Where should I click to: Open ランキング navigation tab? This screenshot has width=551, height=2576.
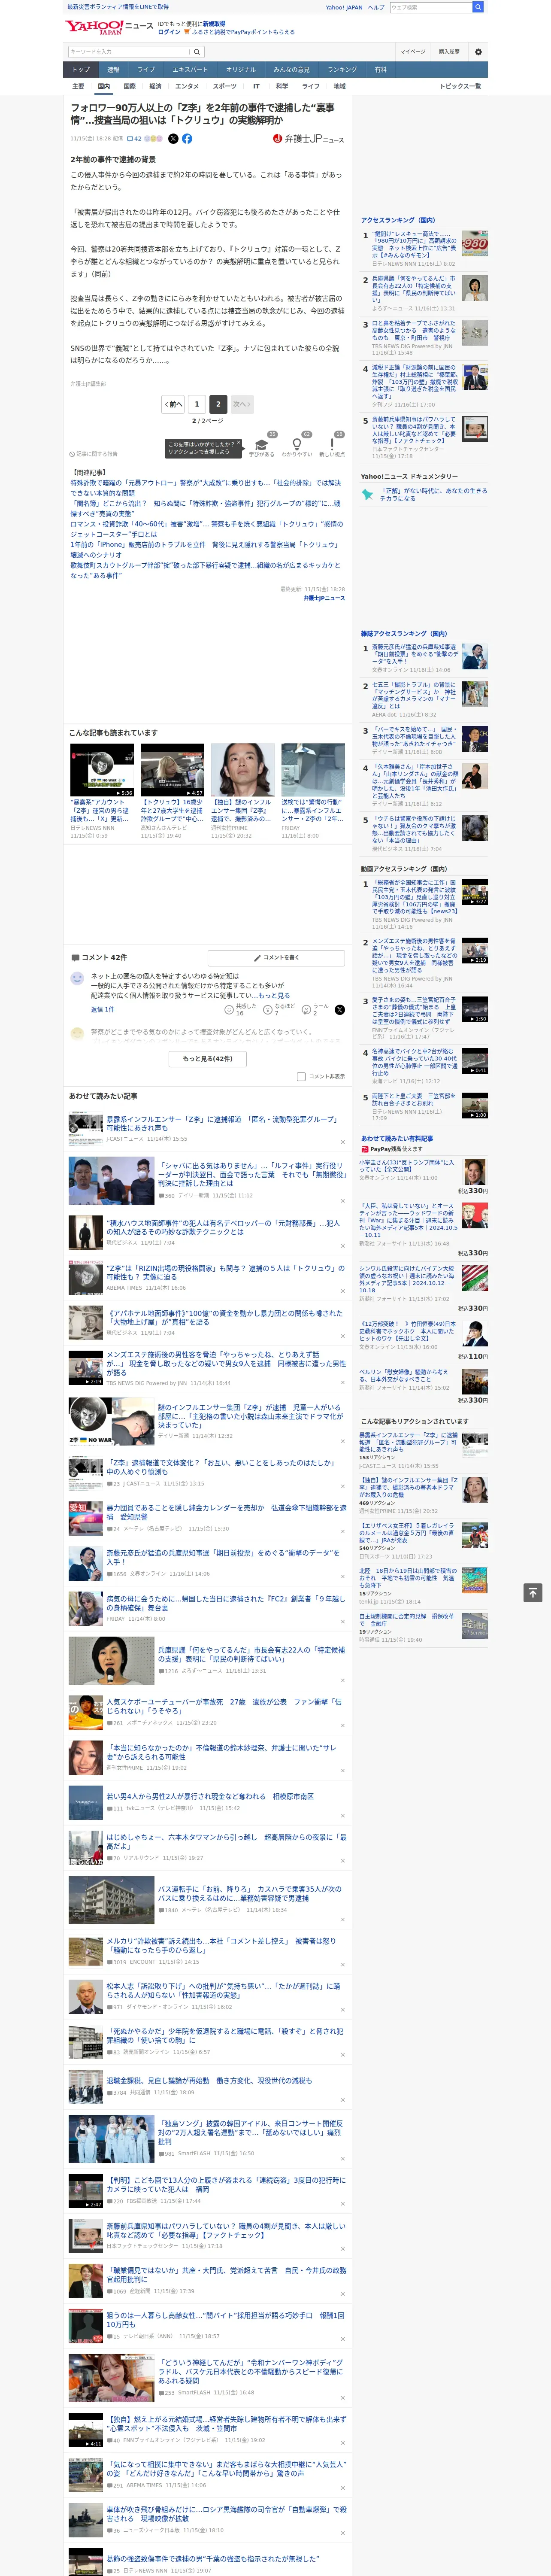[342, 70]
